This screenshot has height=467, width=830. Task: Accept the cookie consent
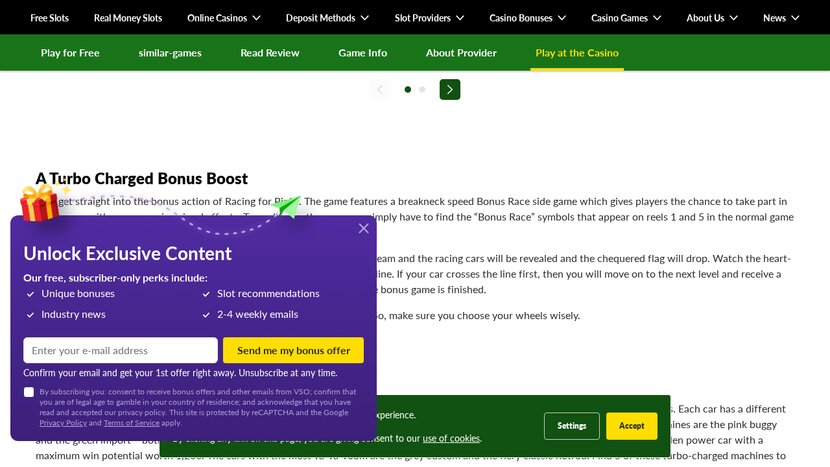coord(632,426)
